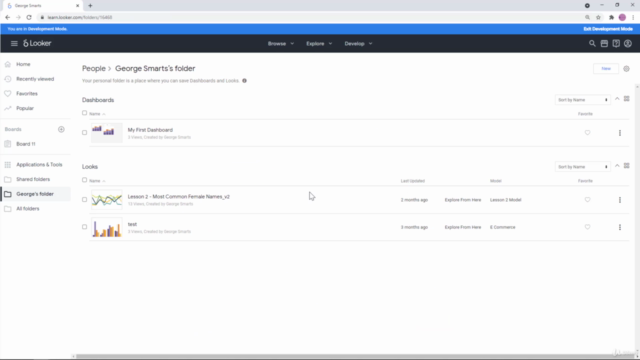Viewport: 640px width, 360px height.
Task: Open Dashboards Sort by Name dropdown
Action: tap(582, 100)
